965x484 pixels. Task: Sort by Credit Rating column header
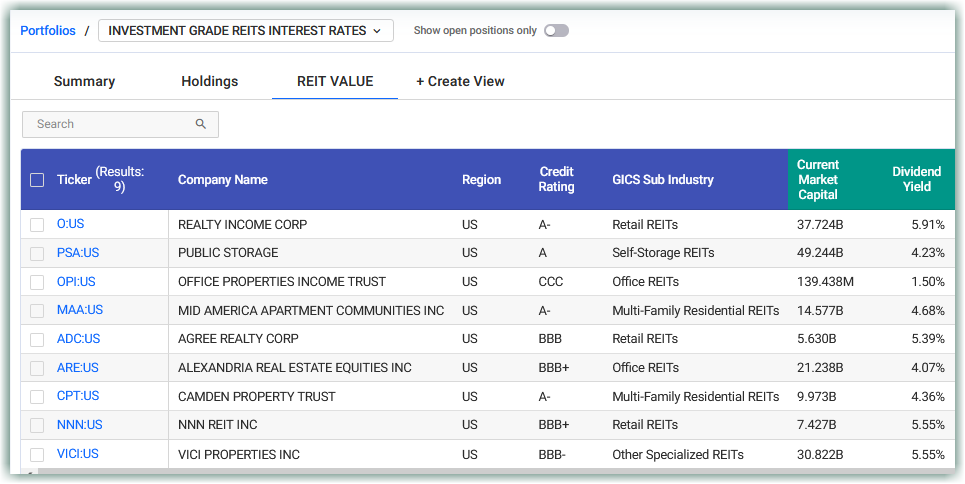[556, 179]
